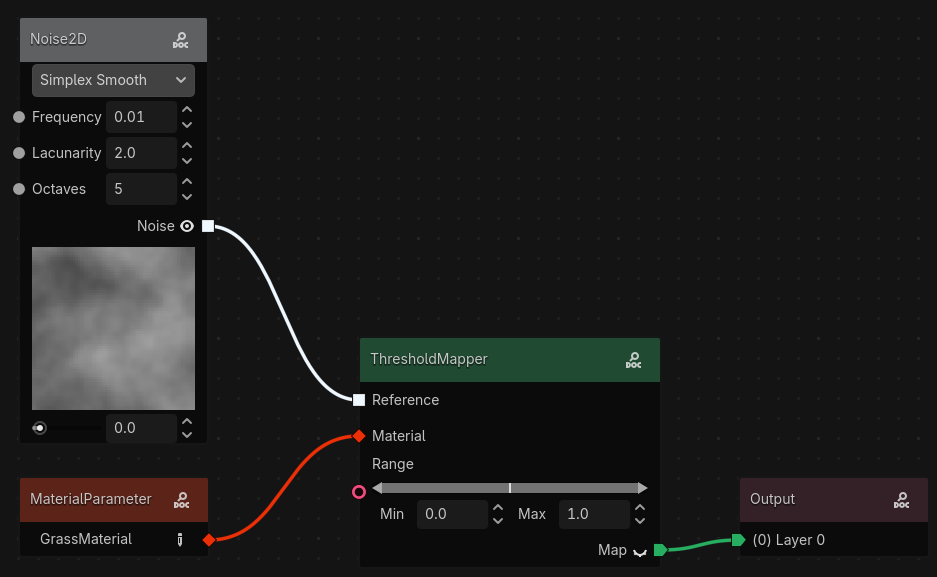The image size is (937, 577).
Task: Click the Lacunarity input port
Action: pyautogui.click(x=19, y=153)
